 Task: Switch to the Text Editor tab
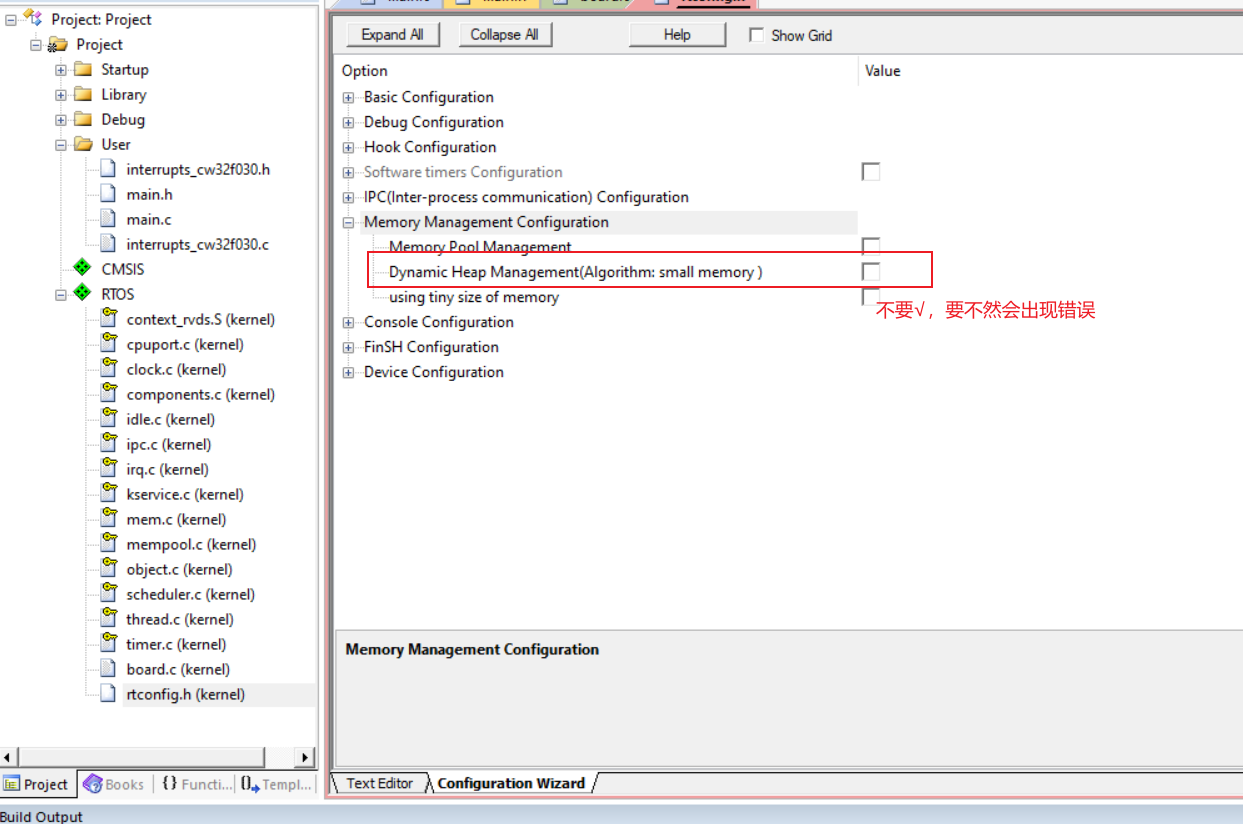380,783
